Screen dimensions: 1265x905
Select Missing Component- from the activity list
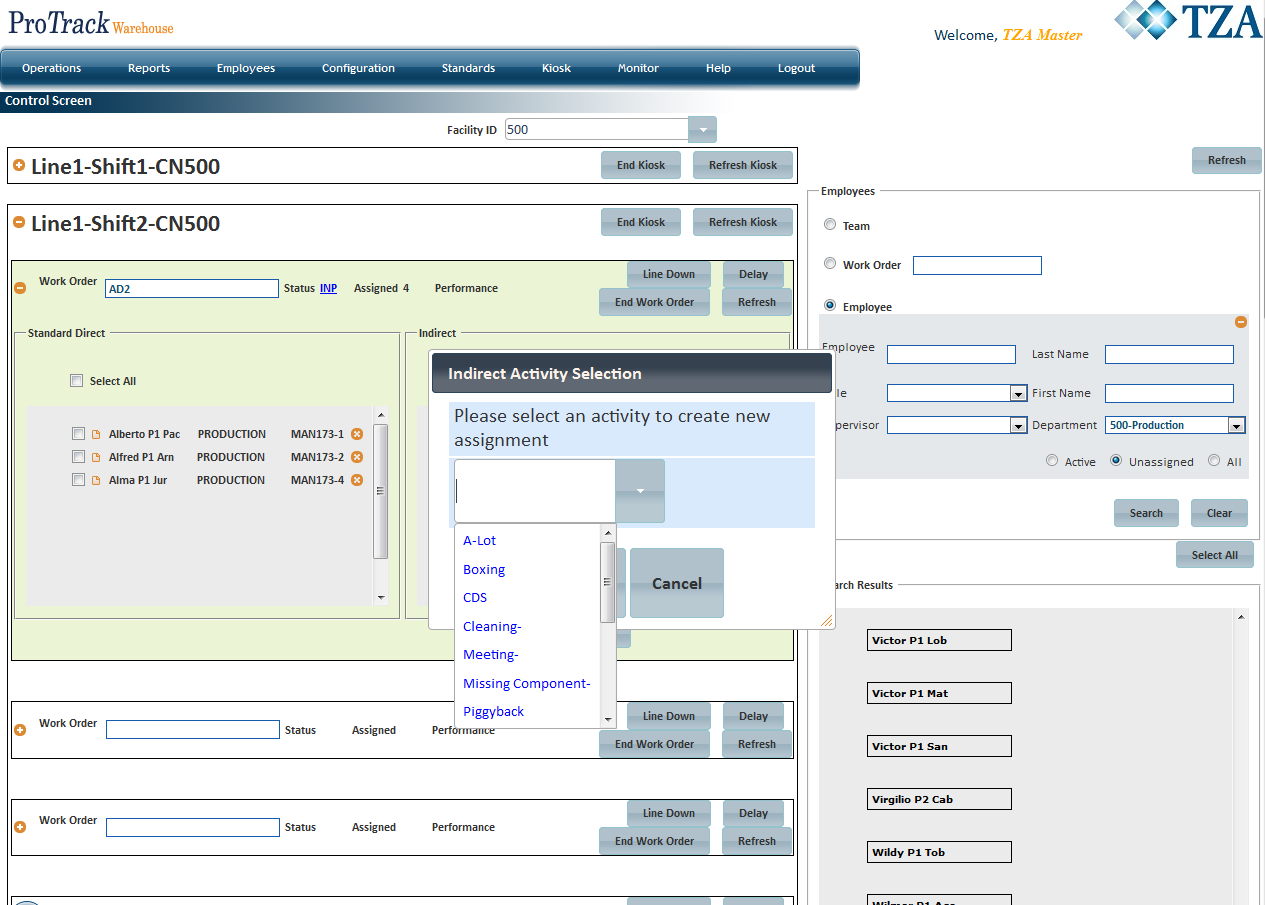[527, 683]
